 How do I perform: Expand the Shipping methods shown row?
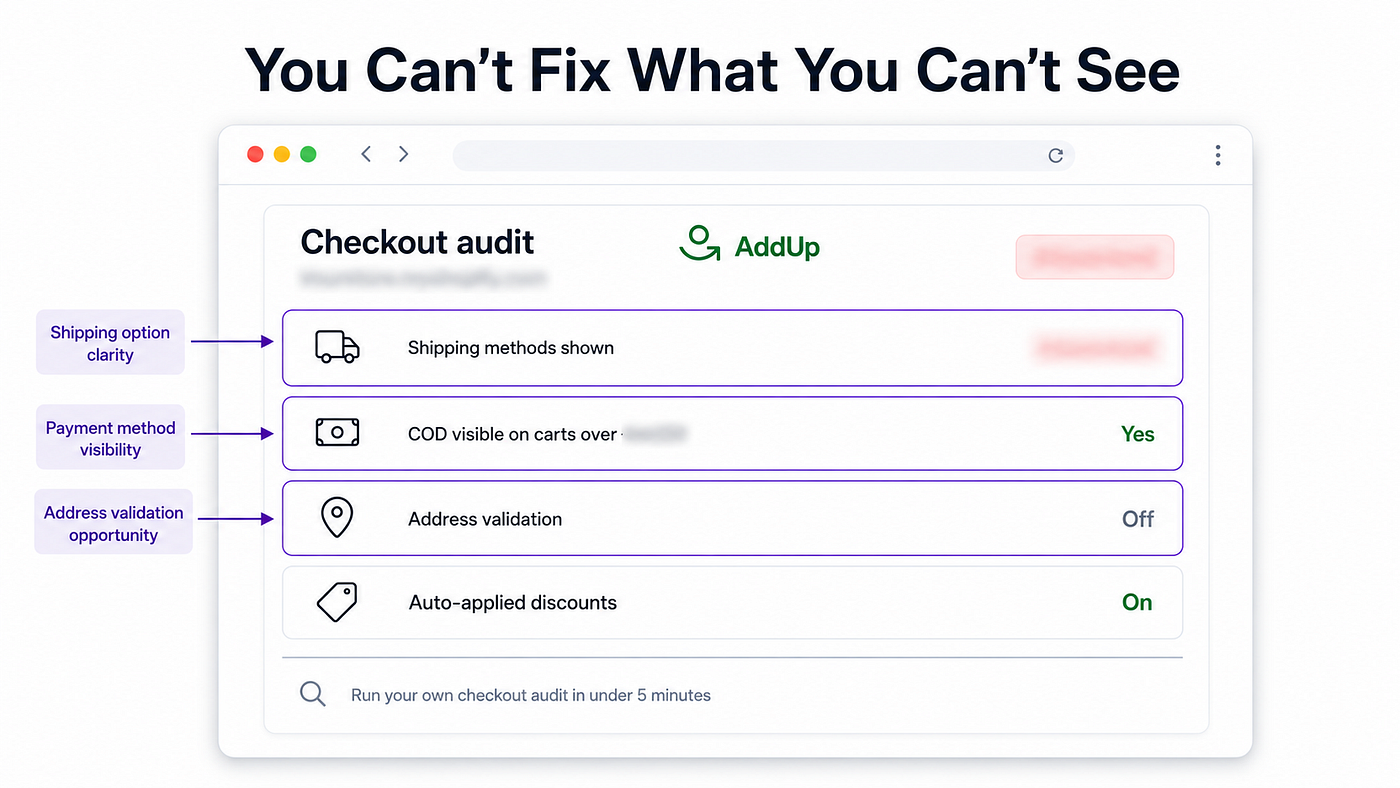(732, 348)
